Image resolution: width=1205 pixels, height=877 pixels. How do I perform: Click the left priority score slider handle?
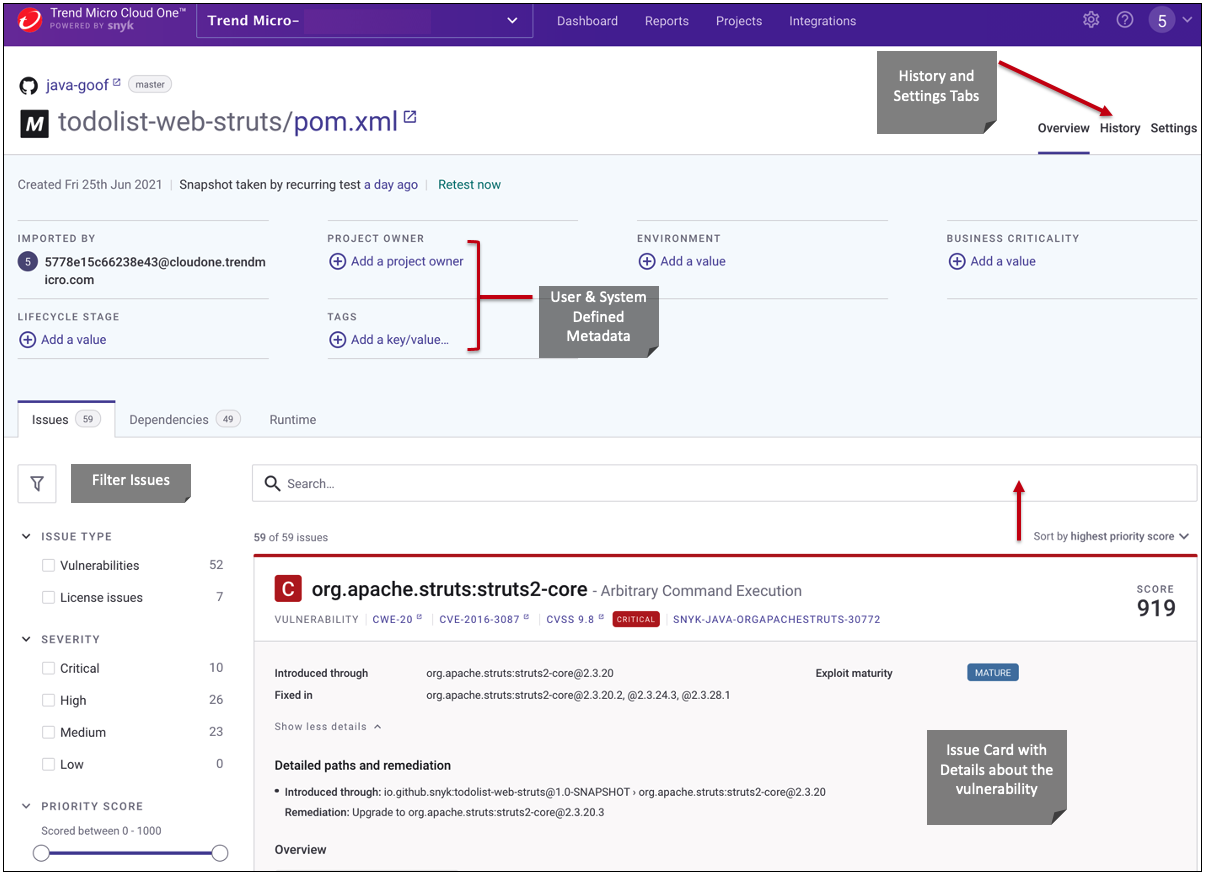(41, 853)
